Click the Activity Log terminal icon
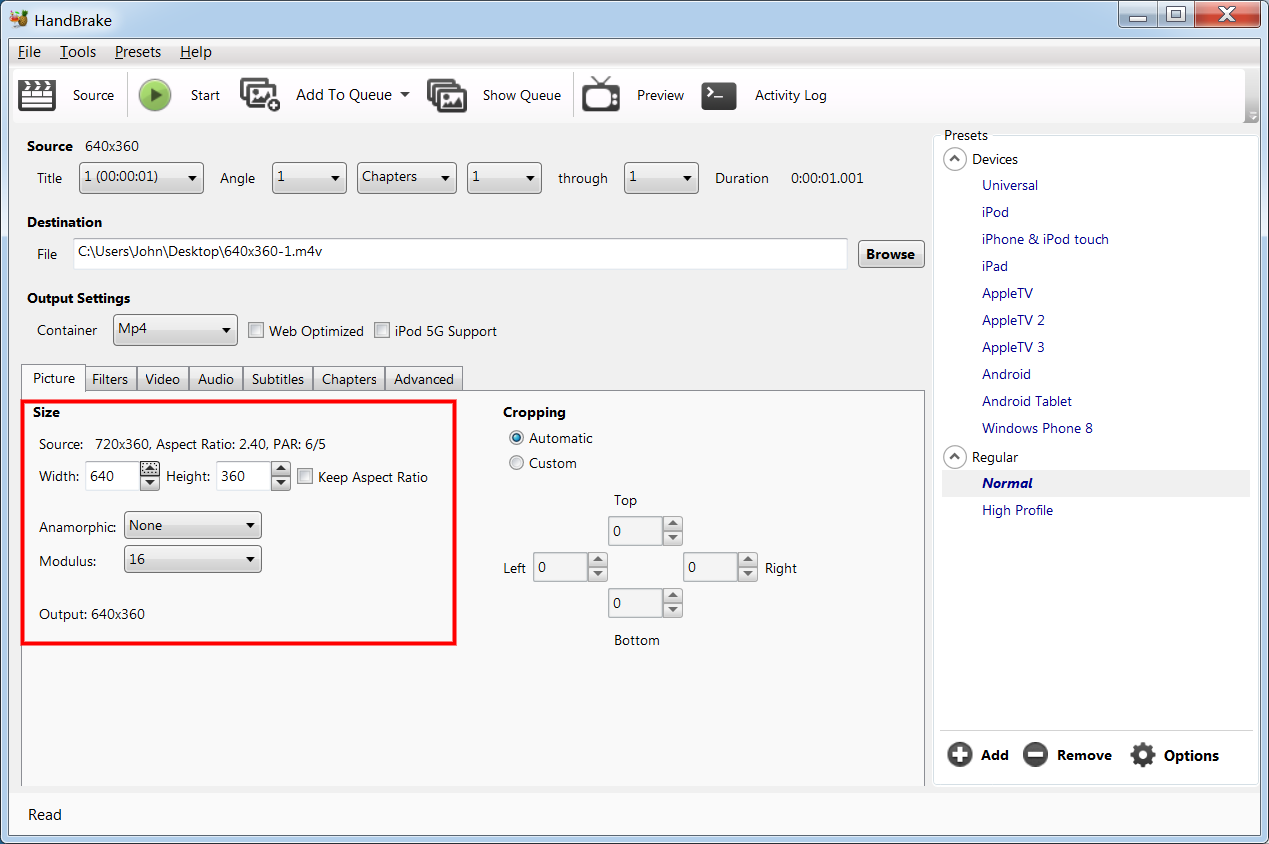This screenshot has height=844, width=1269. coord(719,95)
